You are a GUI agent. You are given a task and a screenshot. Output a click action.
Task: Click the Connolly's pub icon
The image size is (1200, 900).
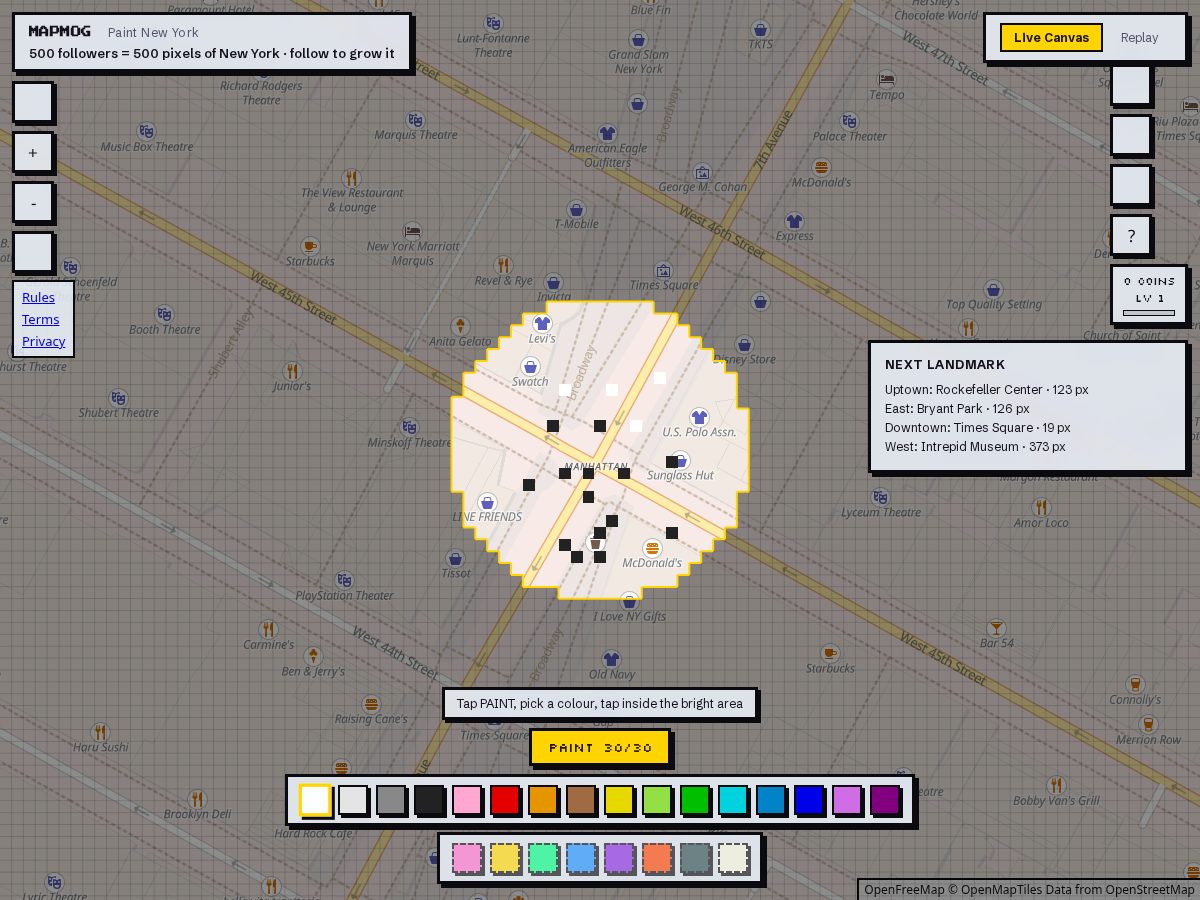pos(1135,684)
